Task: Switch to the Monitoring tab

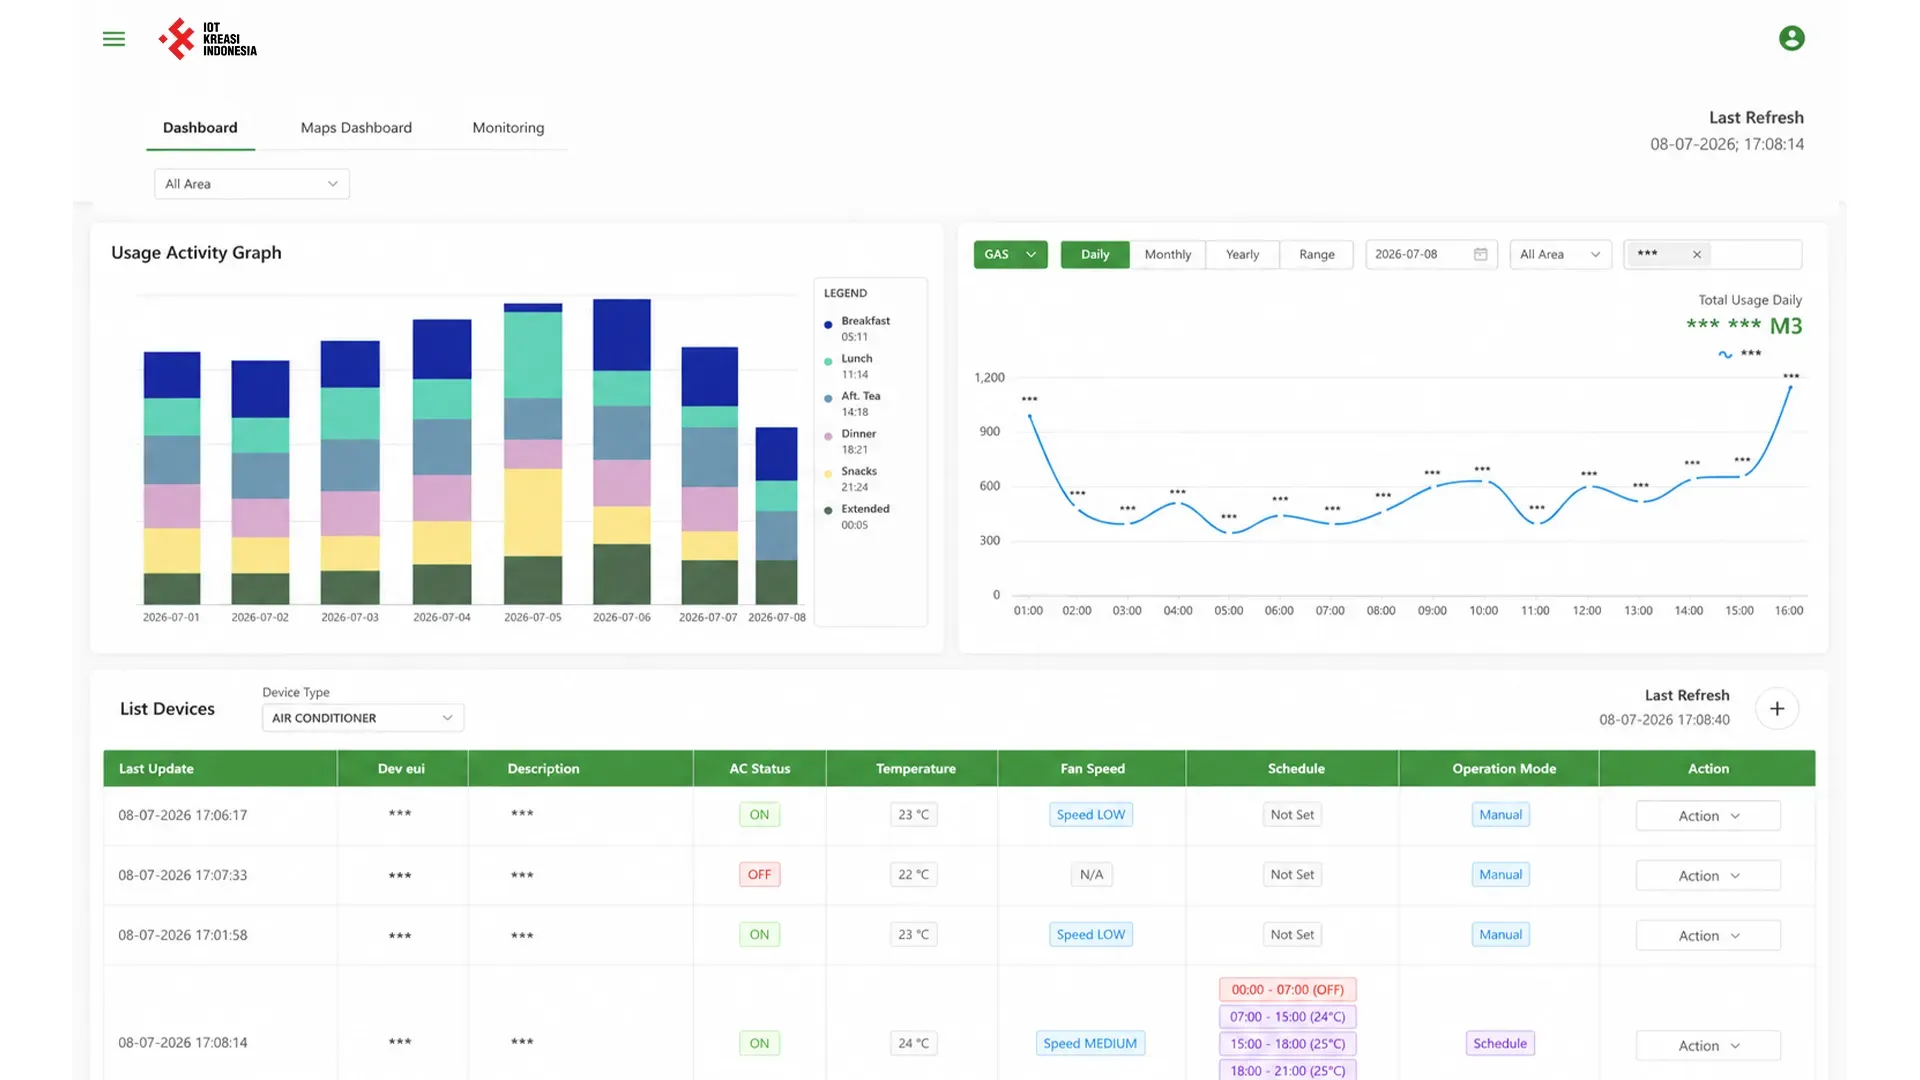Action: pos(508,128)
